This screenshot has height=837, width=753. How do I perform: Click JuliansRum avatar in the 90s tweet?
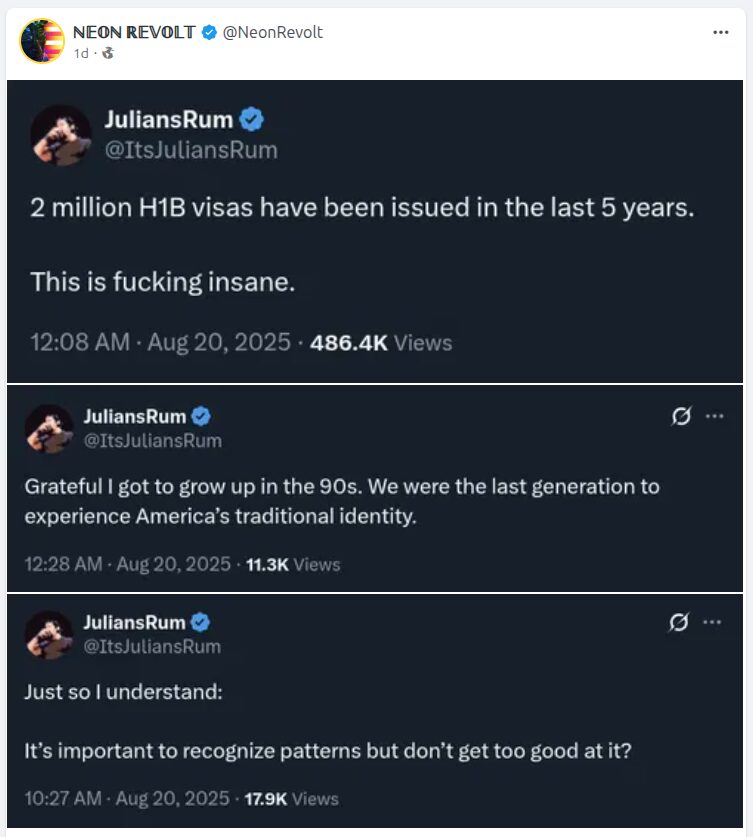[49, 429]
